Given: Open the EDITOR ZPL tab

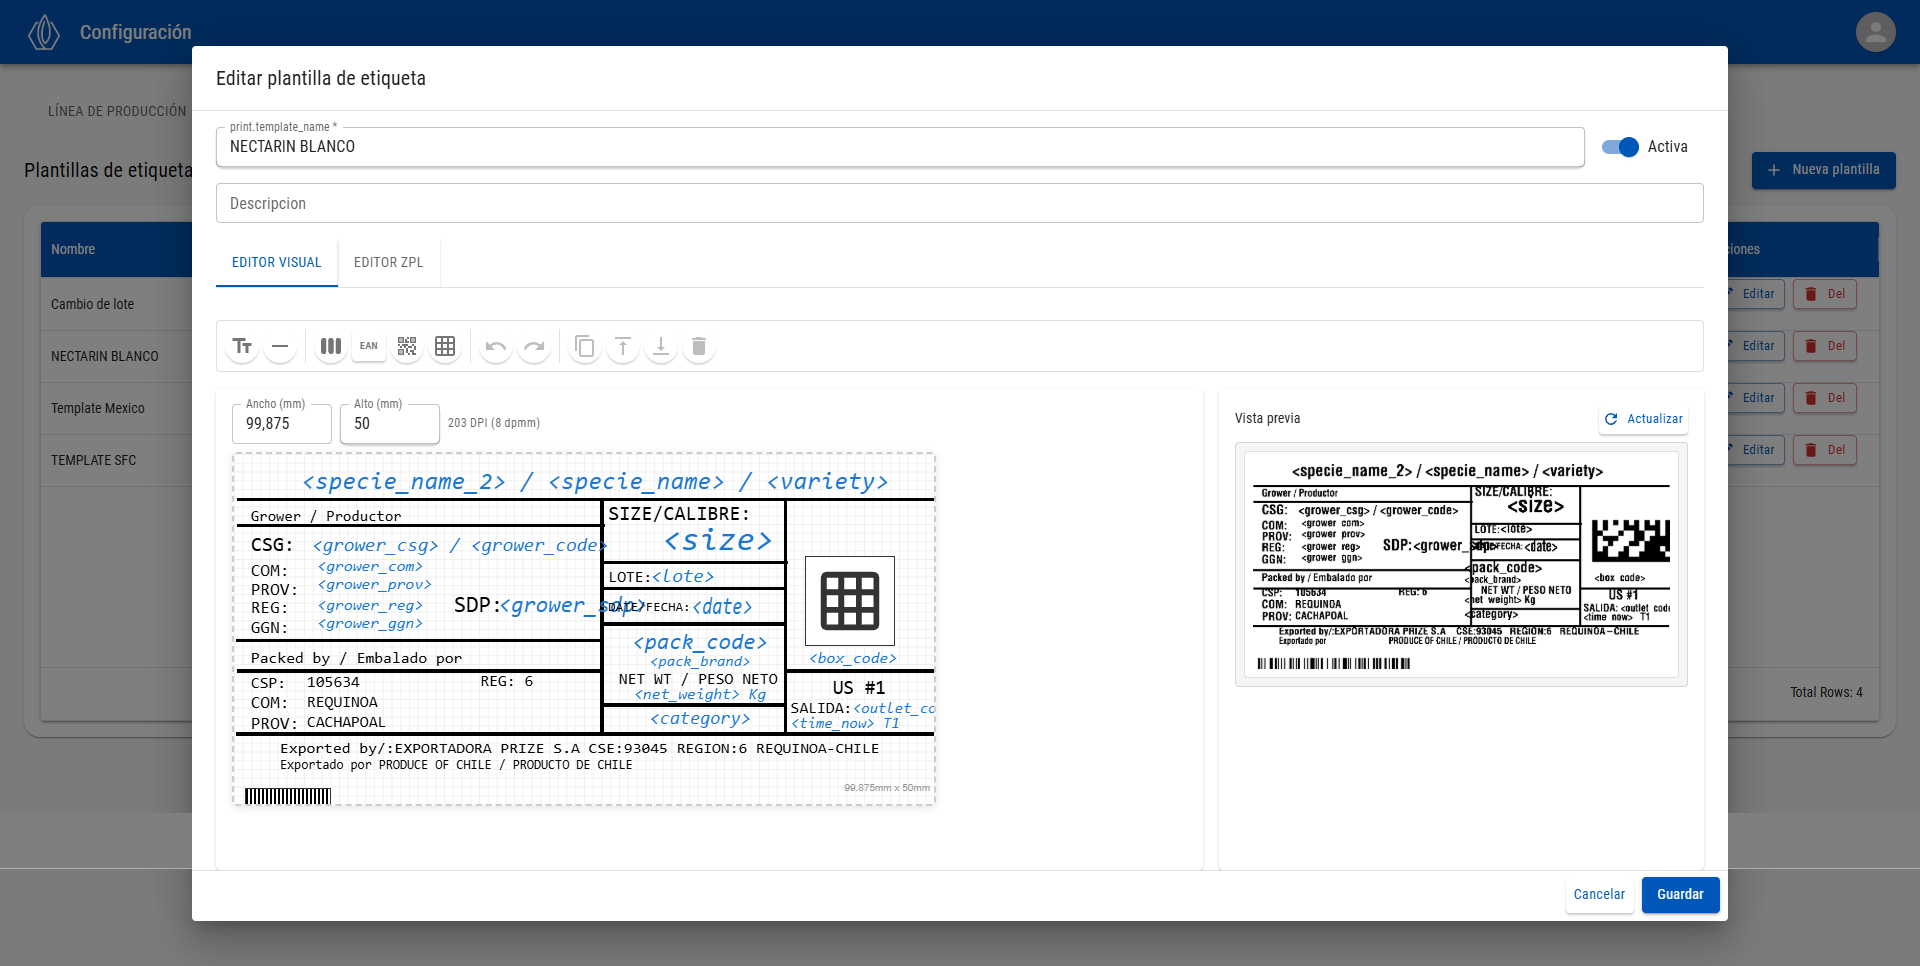Looking at the screenshot, I should pyautogui.click(x=388, y=263).
